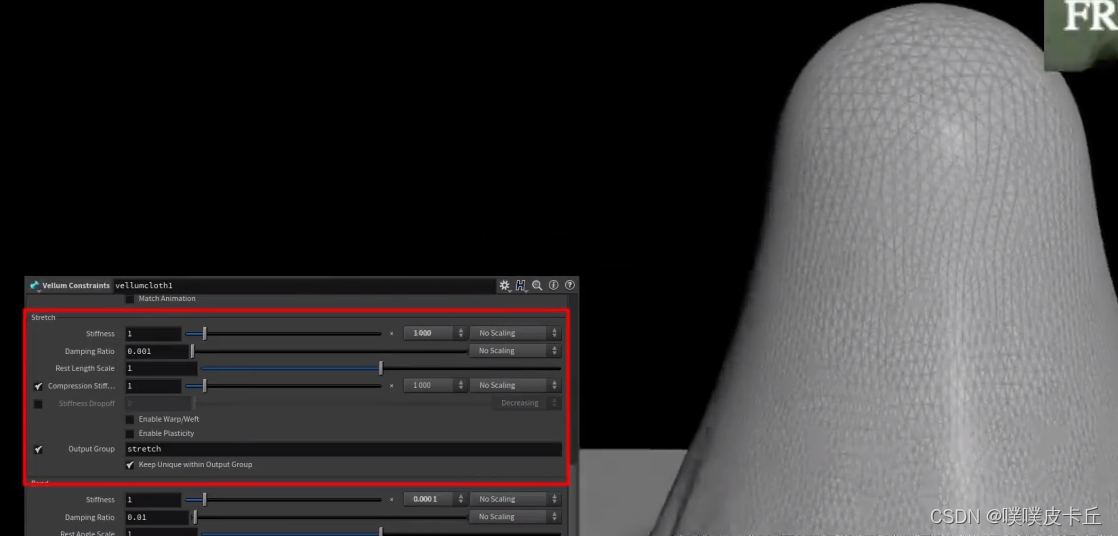Screen dimensions: 1118x536
Task: Open Compression Stiffness No Scaling dropdown
Action: [x=516, y=385]
